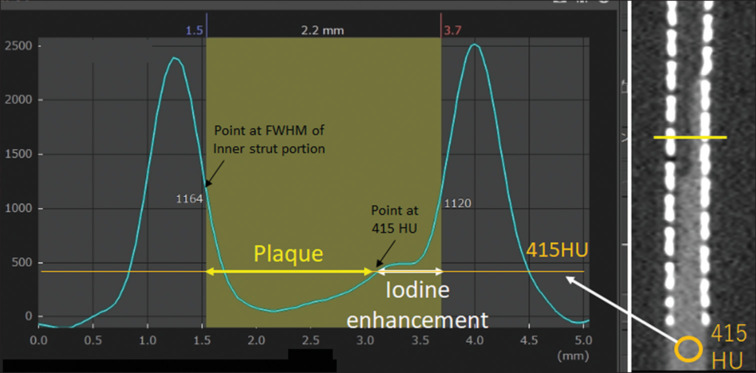
Task: Click the Point at FWHM annotation text
Action: (x=270, y=140)
